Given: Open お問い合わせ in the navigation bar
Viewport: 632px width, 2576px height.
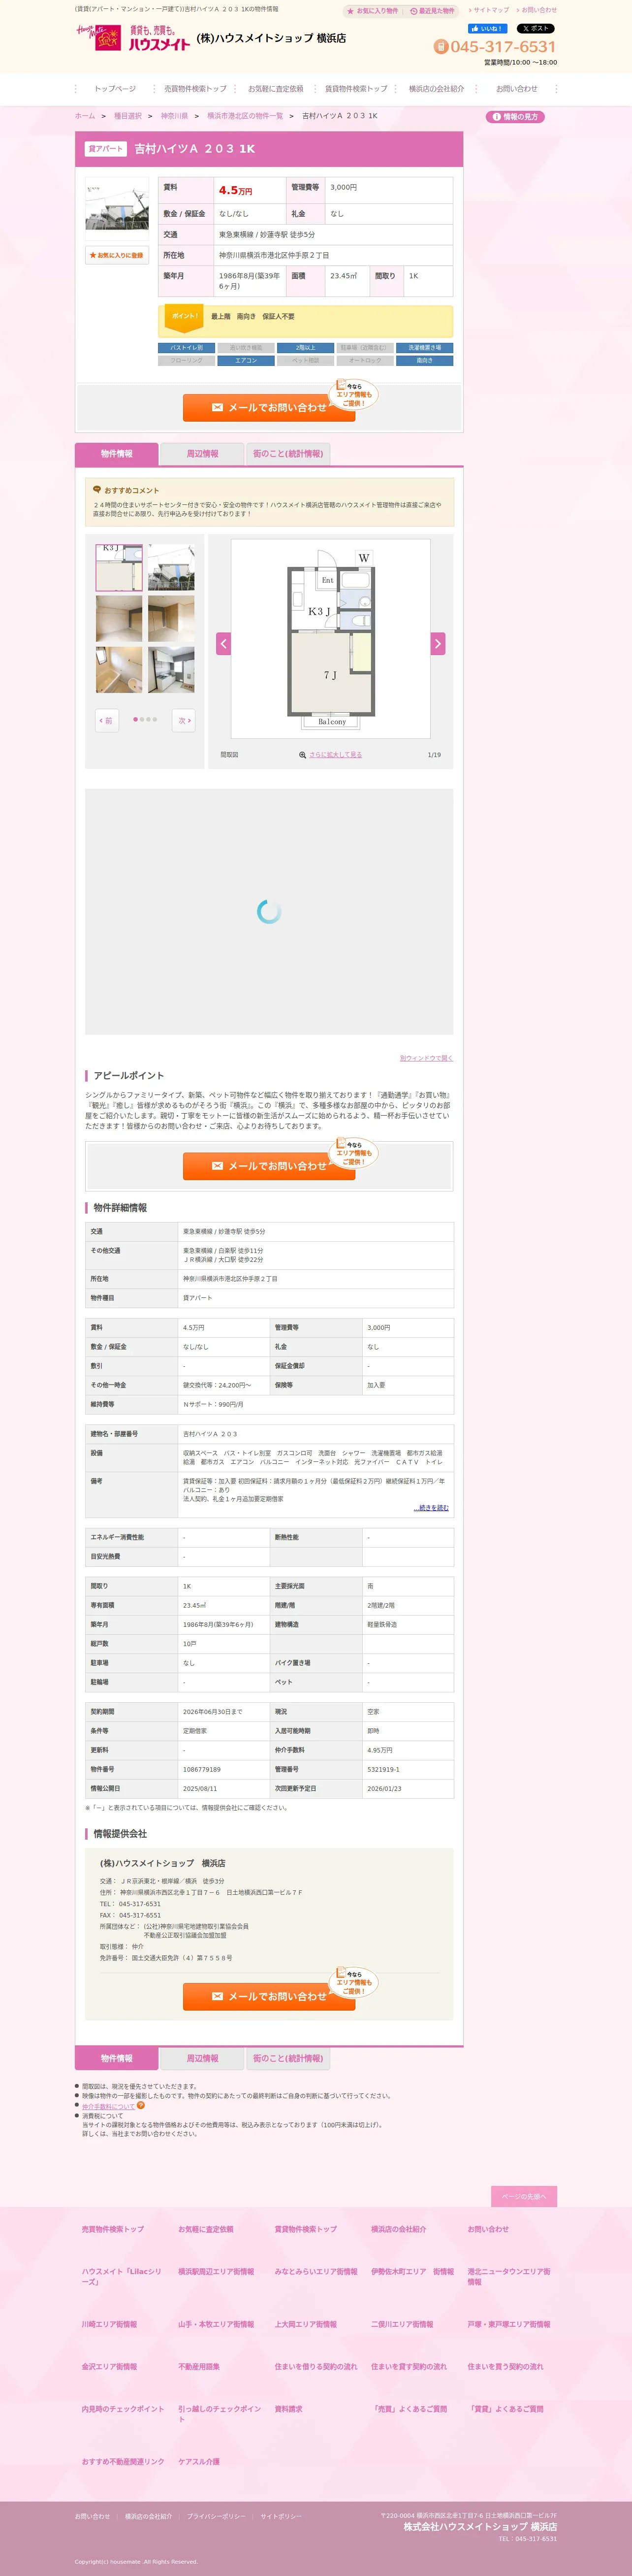Looking at the screenshot, I should [x=516, y=89].
